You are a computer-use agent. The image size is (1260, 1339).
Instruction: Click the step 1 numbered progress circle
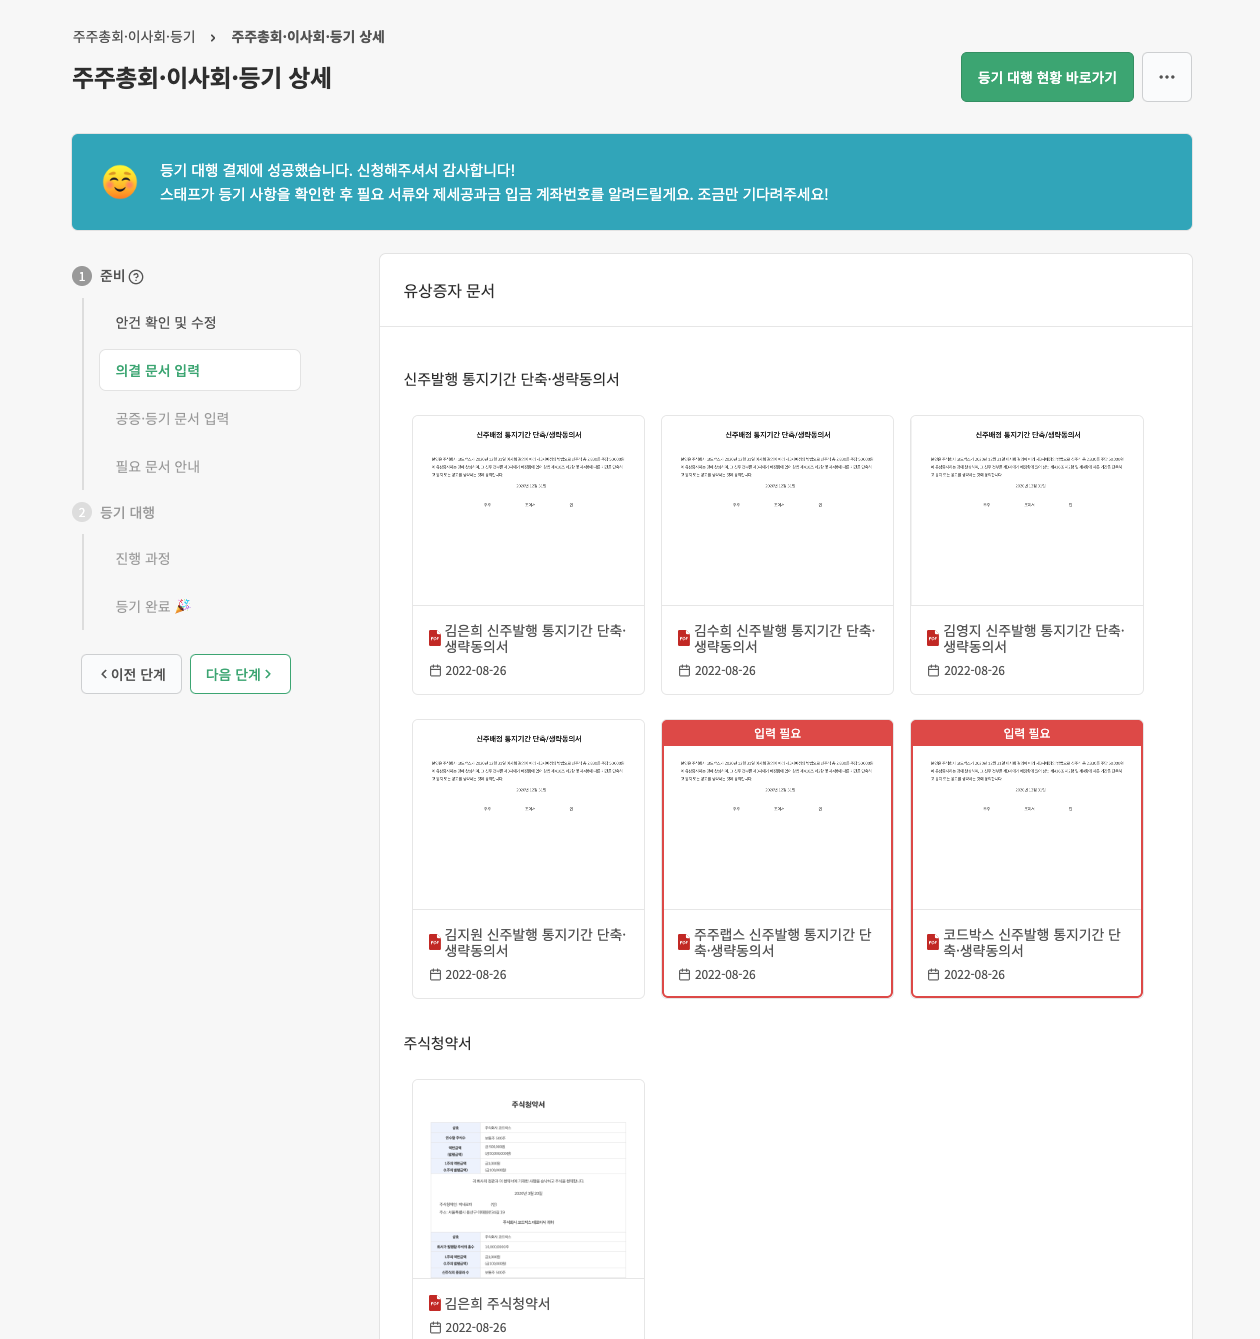[82, 276]
